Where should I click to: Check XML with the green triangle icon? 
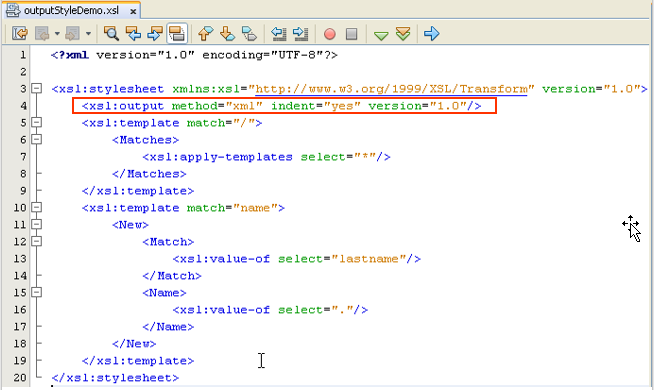(381, 35)
